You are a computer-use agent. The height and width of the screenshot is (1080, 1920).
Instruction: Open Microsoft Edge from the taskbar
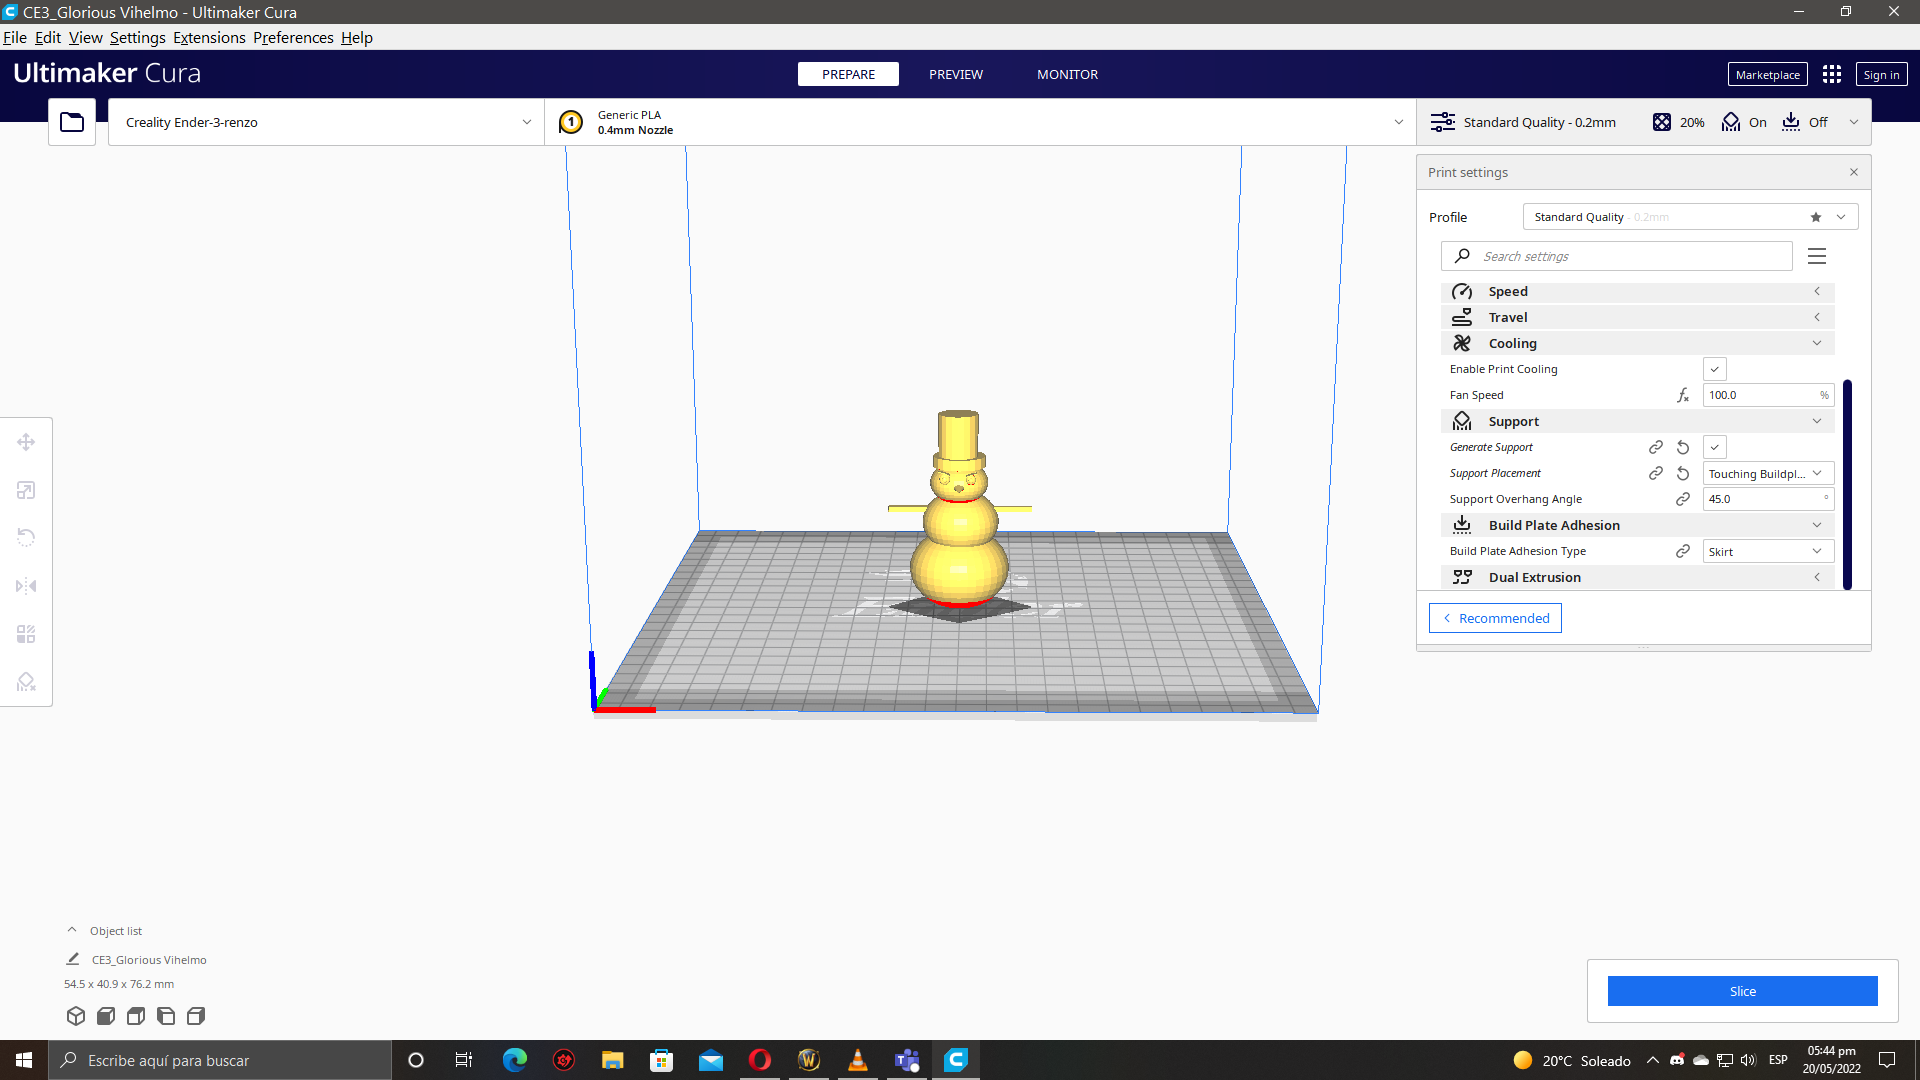pyautogui.click(x=515, y=1060)
